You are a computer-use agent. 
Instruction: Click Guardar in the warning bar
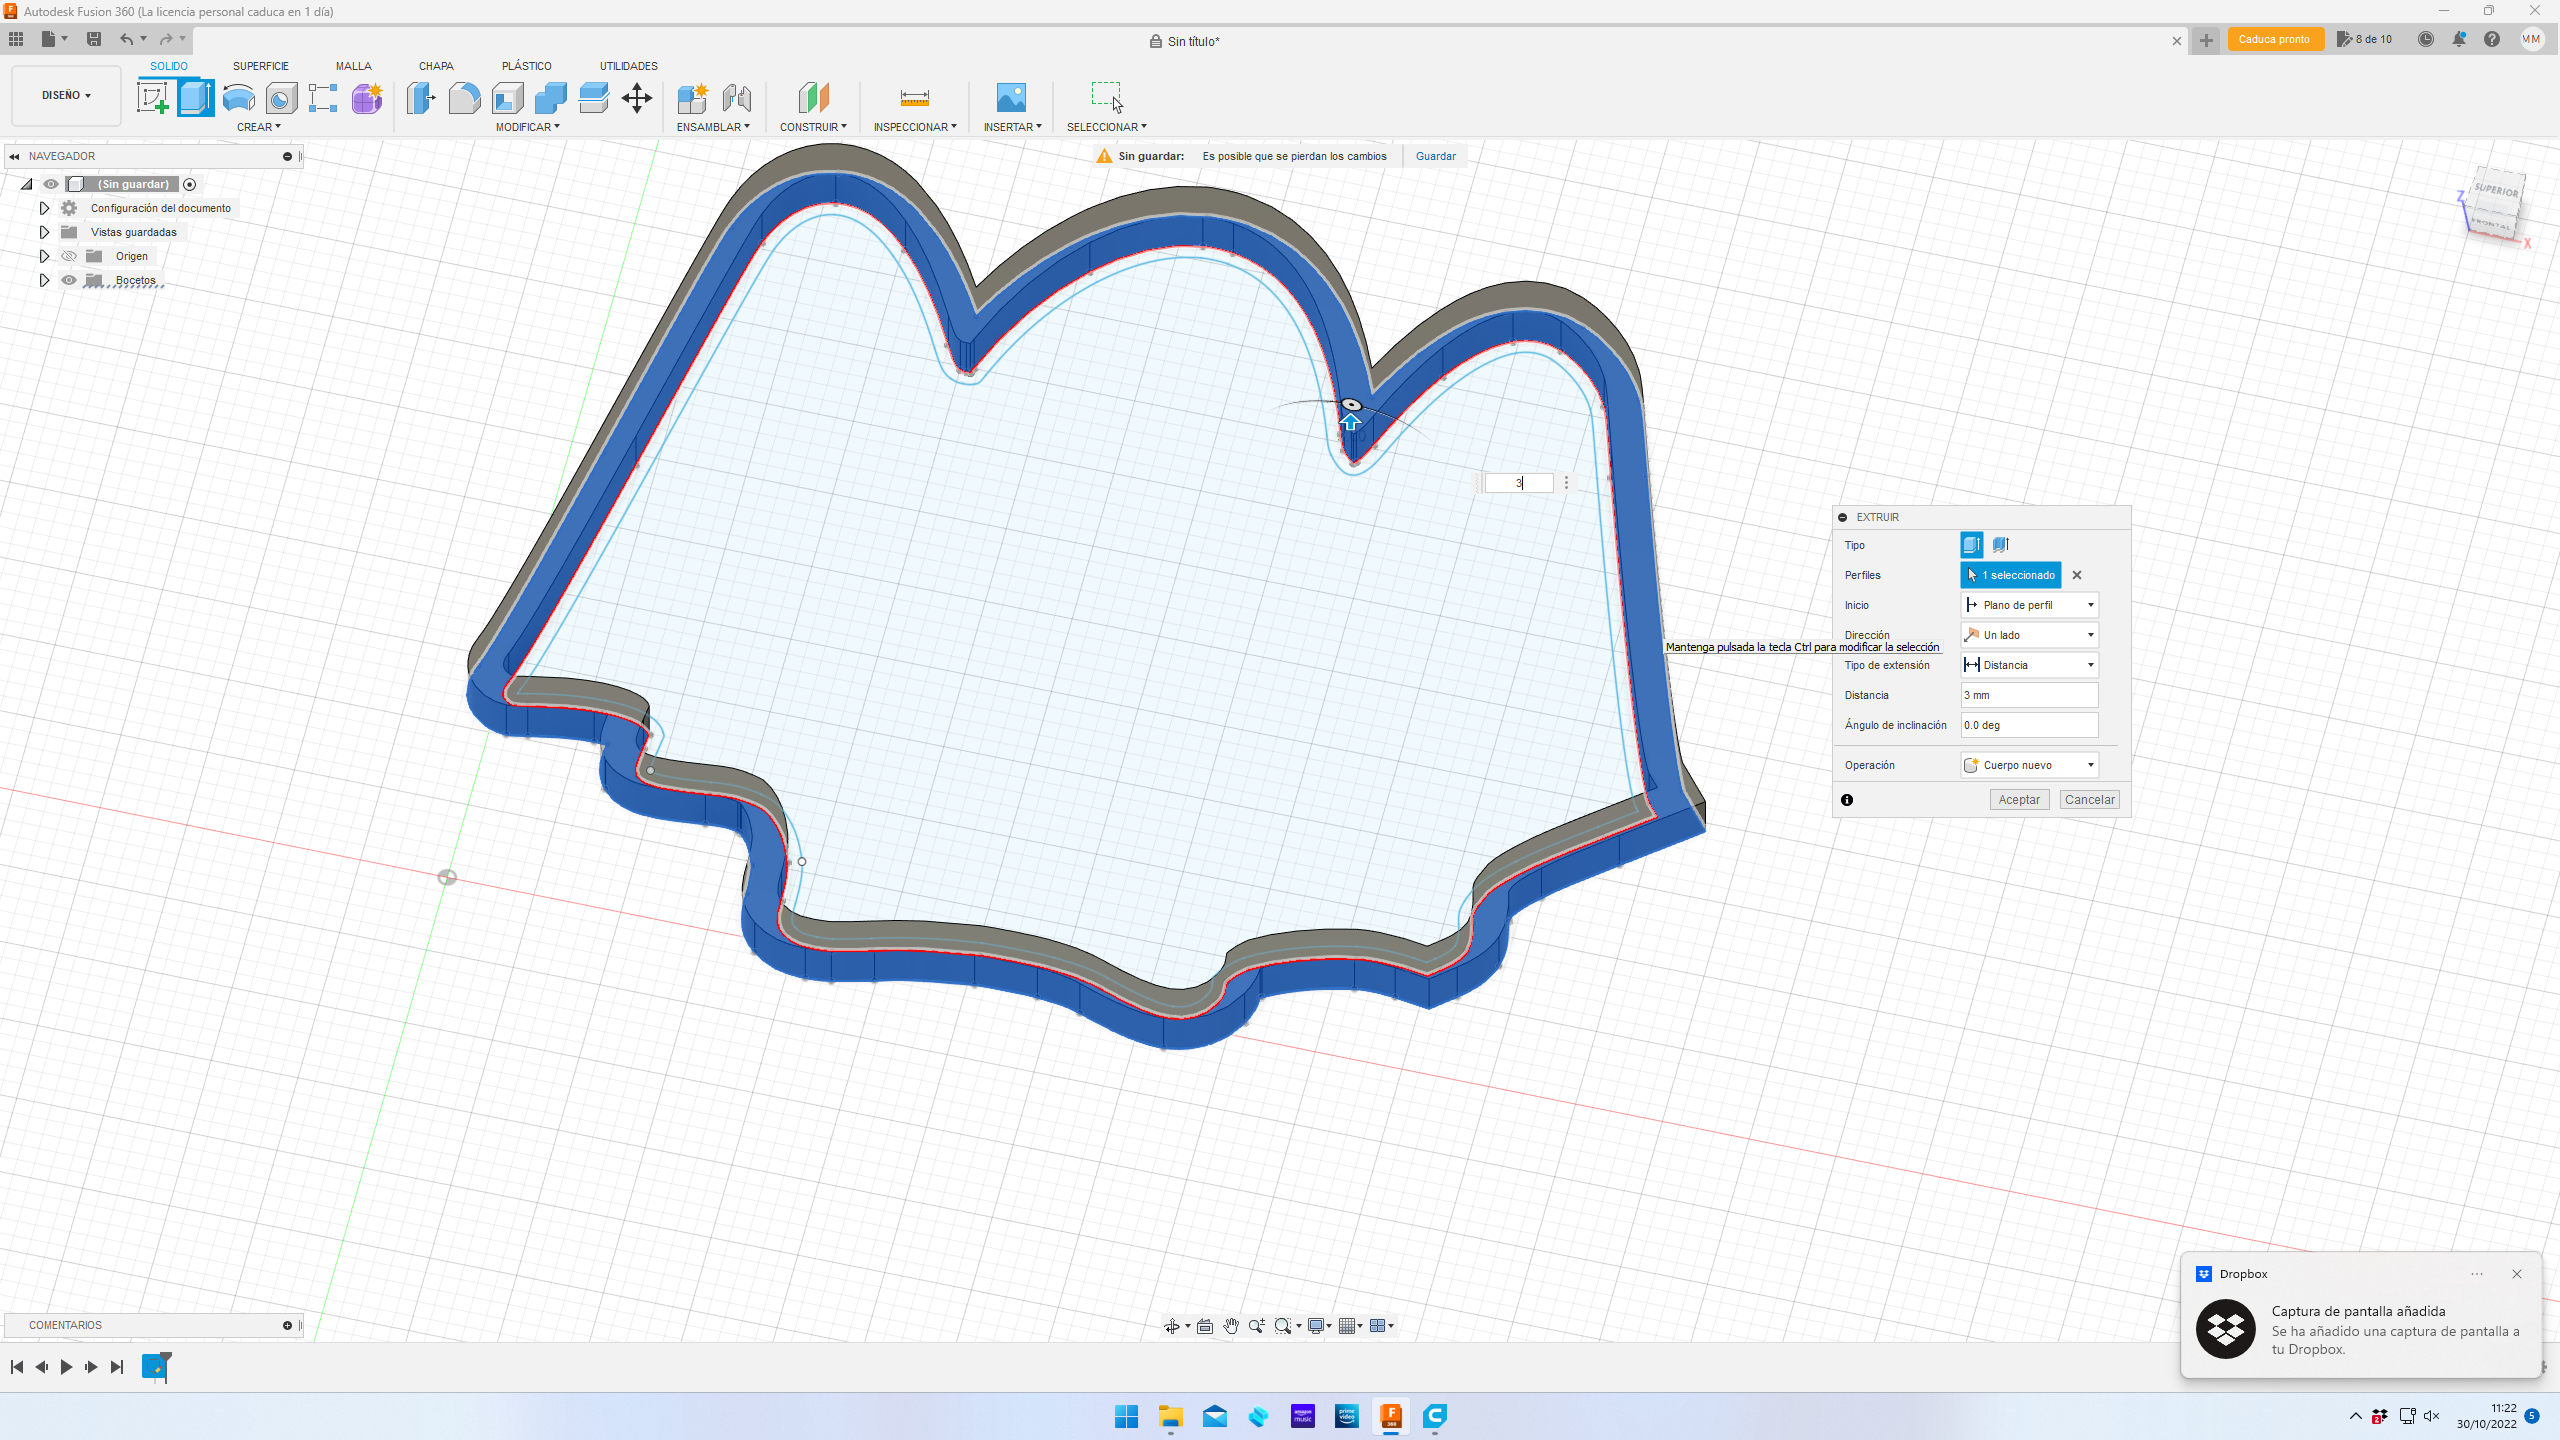click(x=1435, y=156)
